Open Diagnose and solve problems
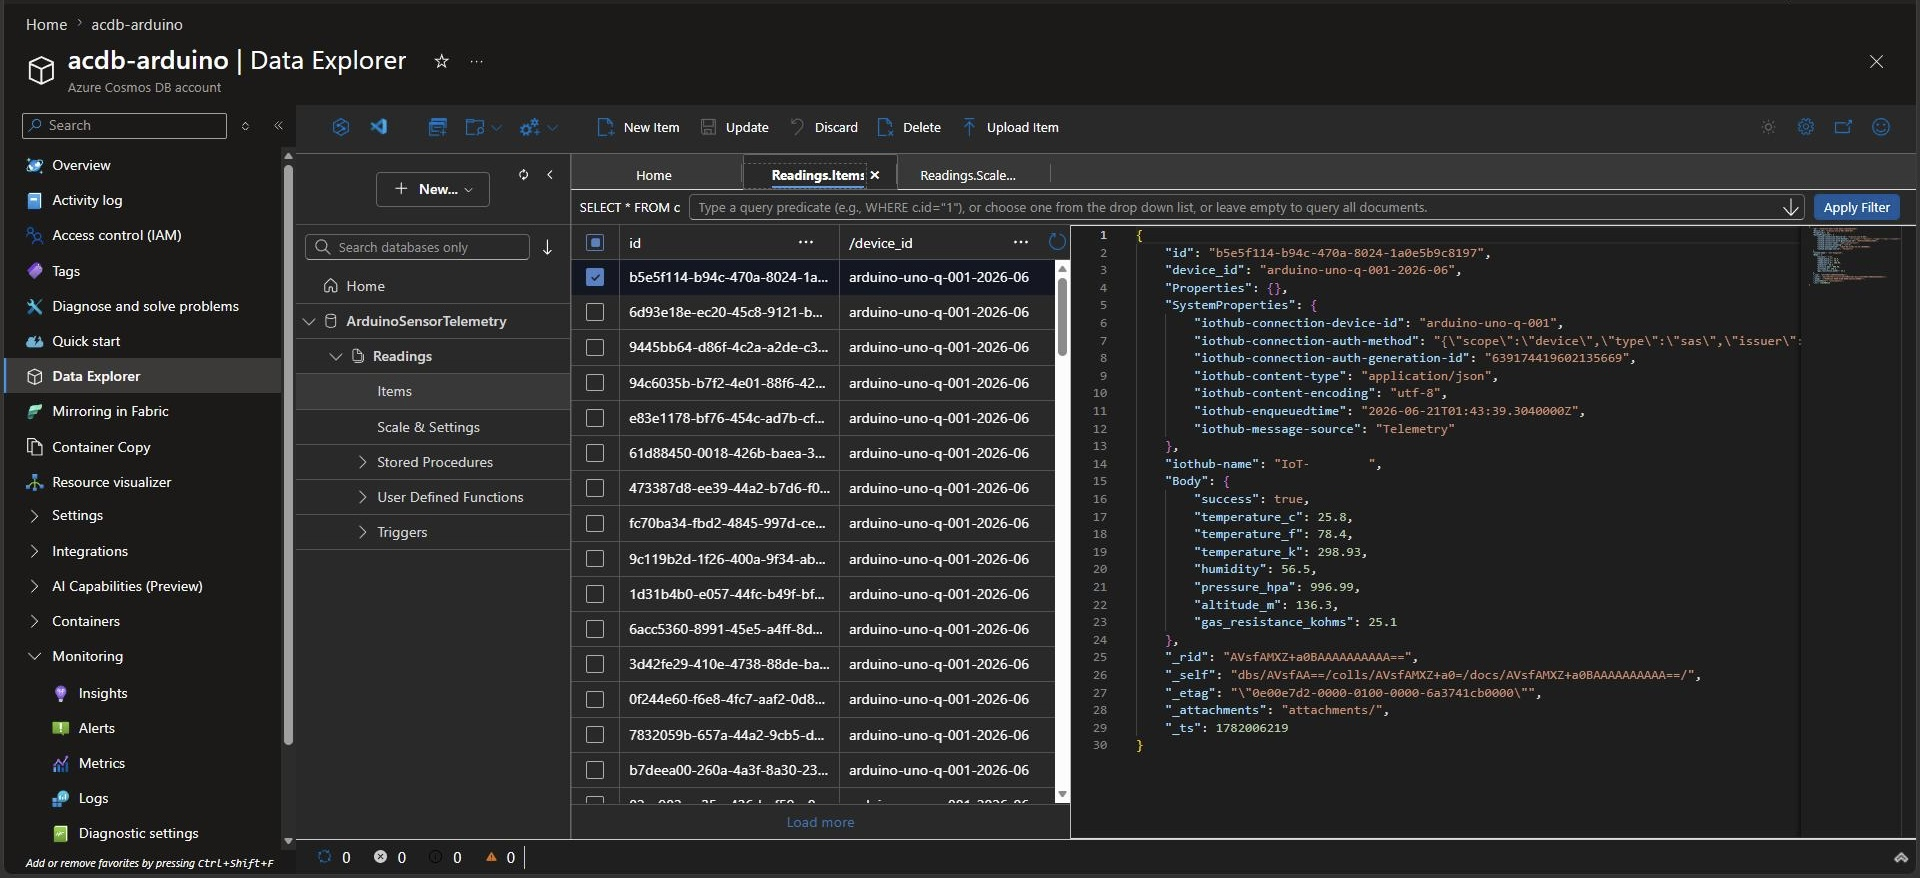The image size is (1920, 878). (145, 306)
